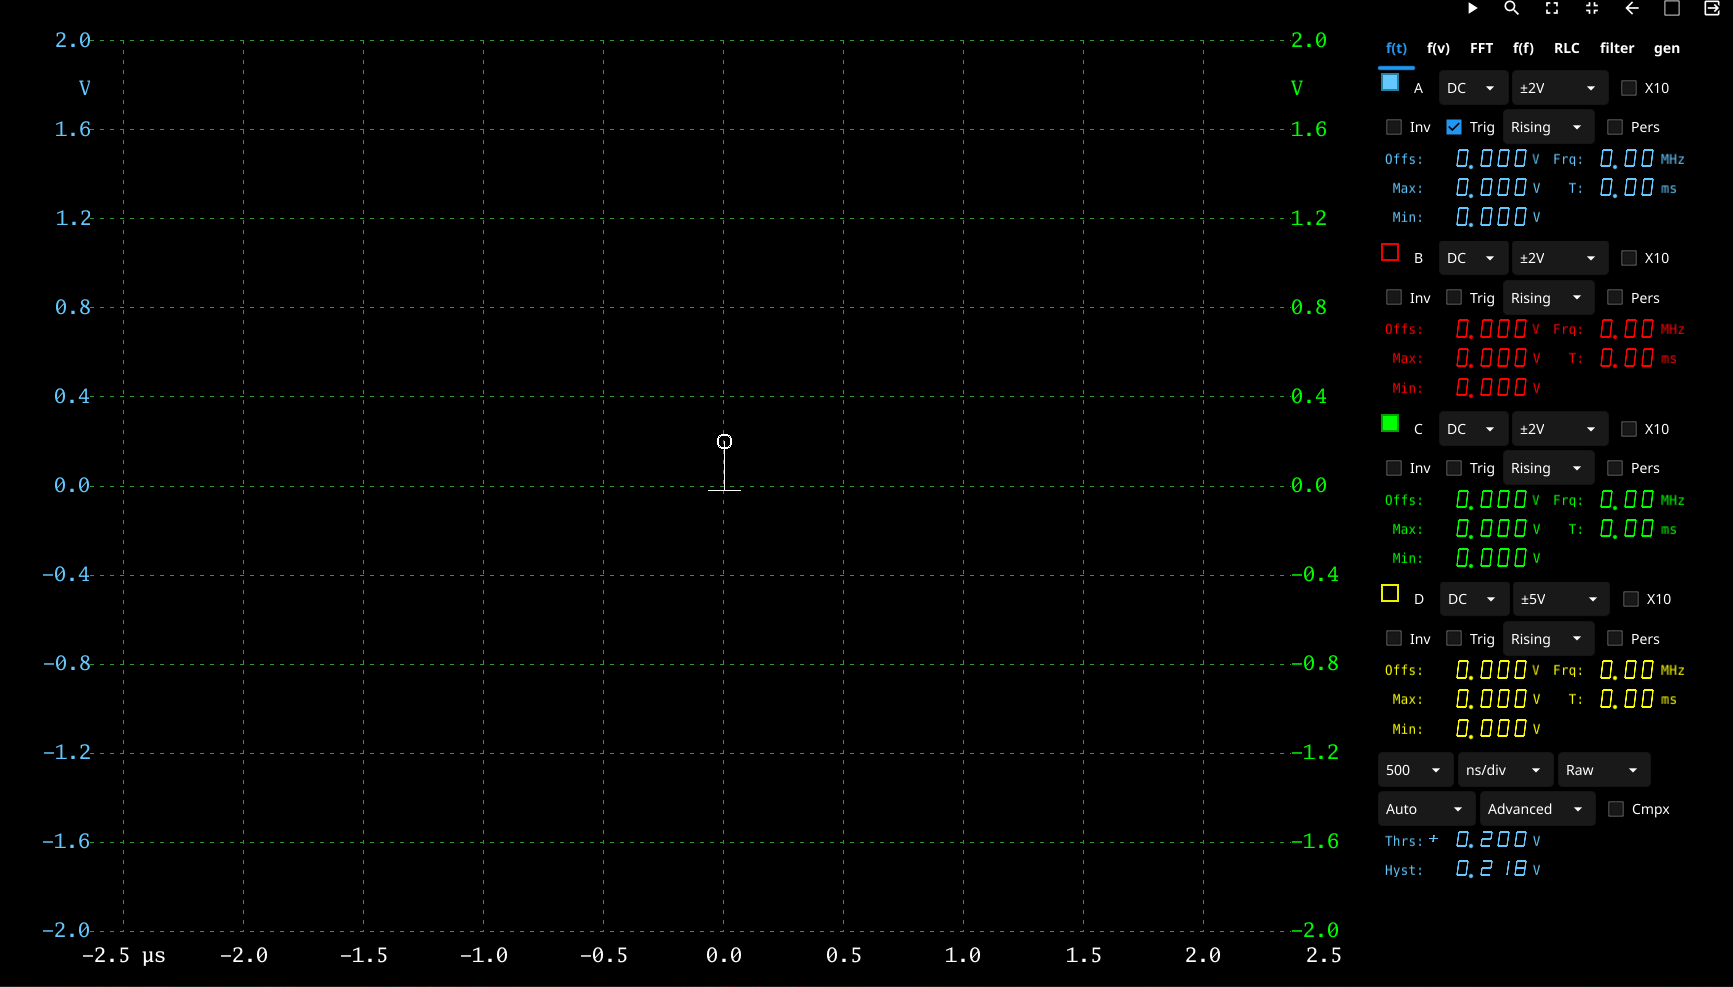Screen dimensions: 1733x987
Task: Enable Pers for channel D
Action: click(1615, 639)
